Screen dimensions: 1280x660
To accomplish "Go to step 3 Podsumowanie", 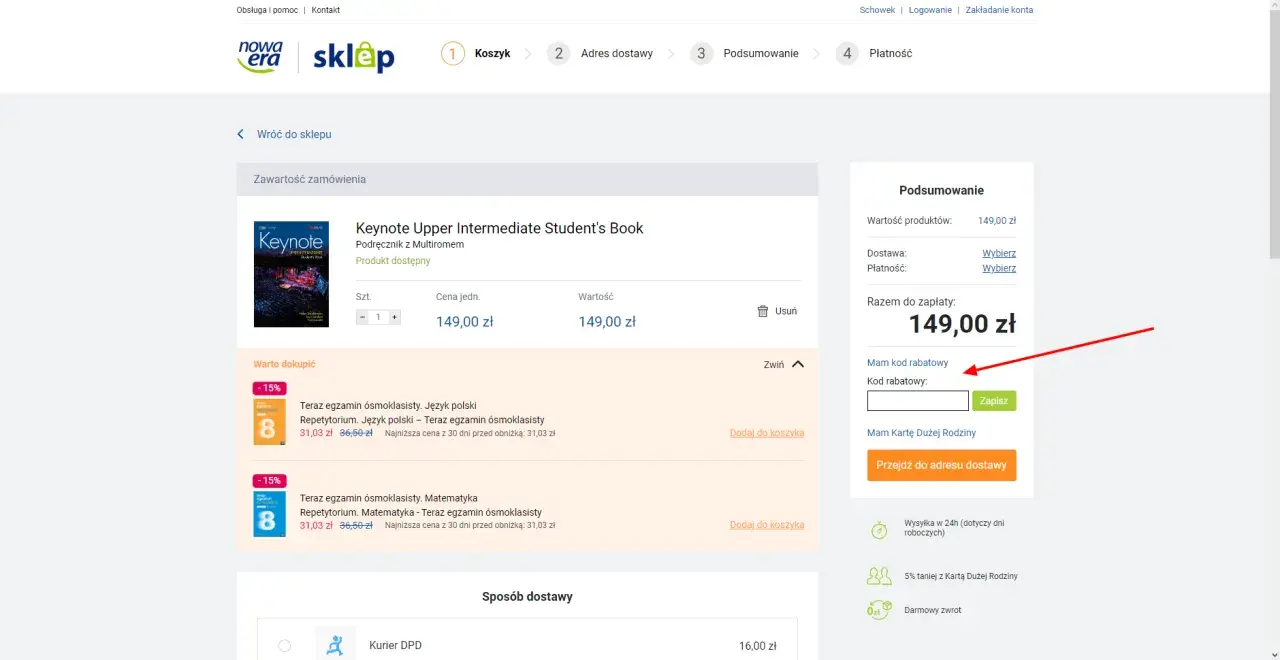I will tap(744, 53).
